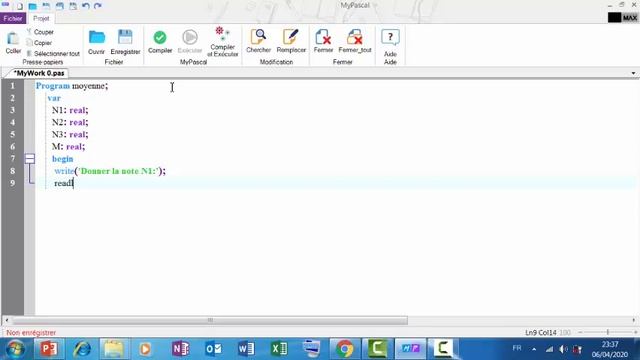This screenshot has width=640, height=360.
Task: Open the Windows Start button
Action: [x=16, y=349]
